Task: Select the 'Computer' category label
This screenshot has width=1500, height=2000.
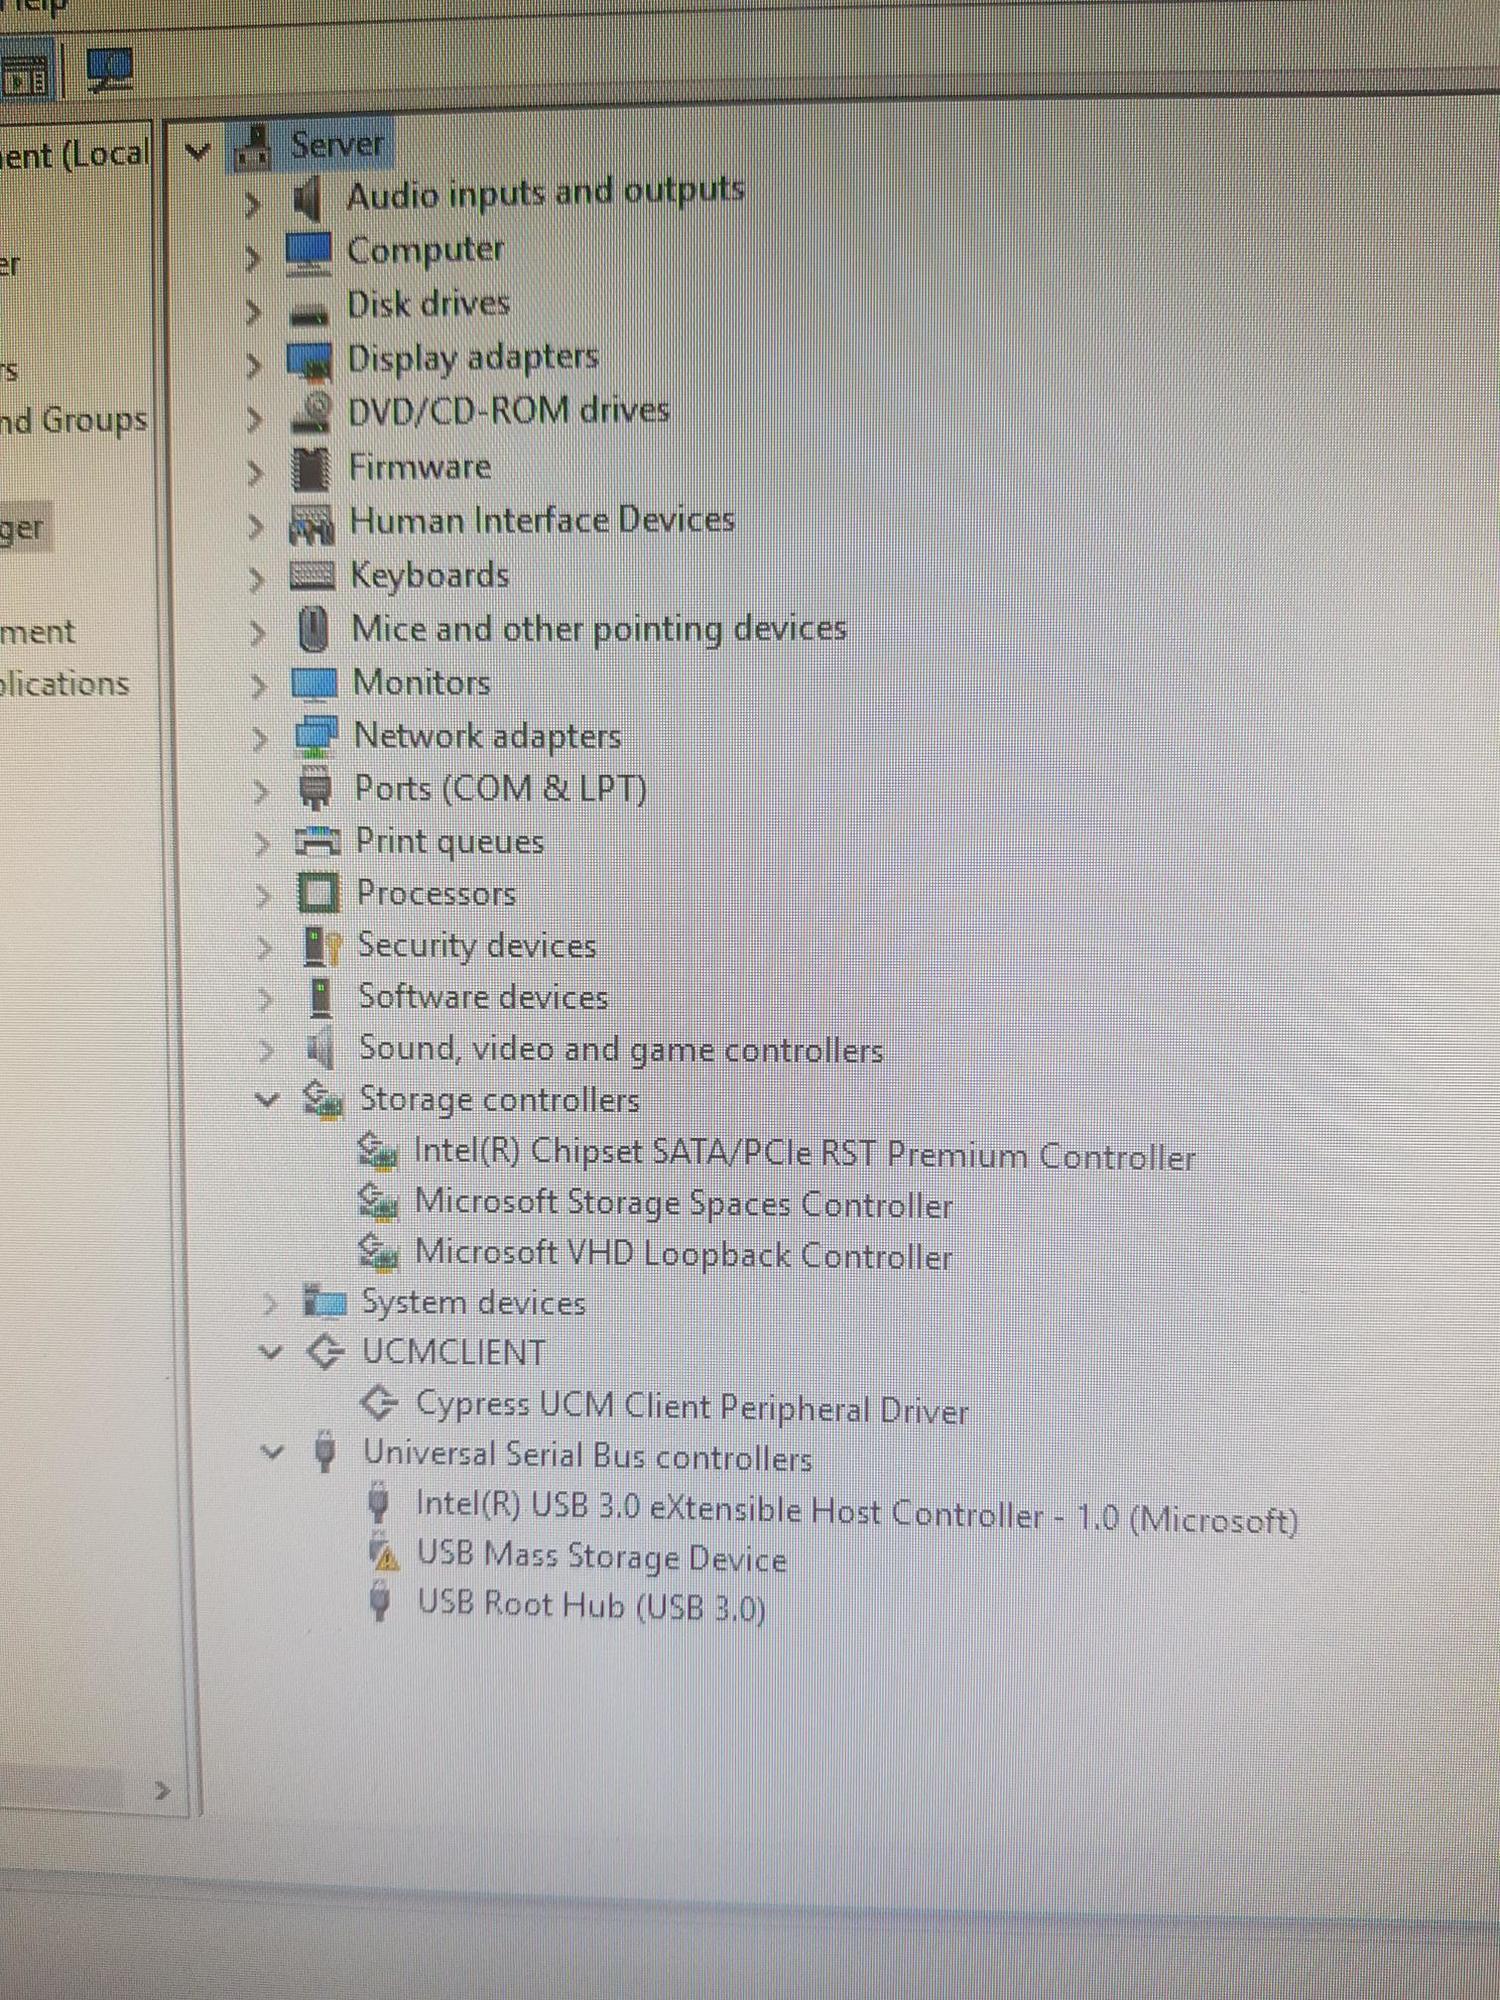Action: pyautogui.click(x=425, y=250)
